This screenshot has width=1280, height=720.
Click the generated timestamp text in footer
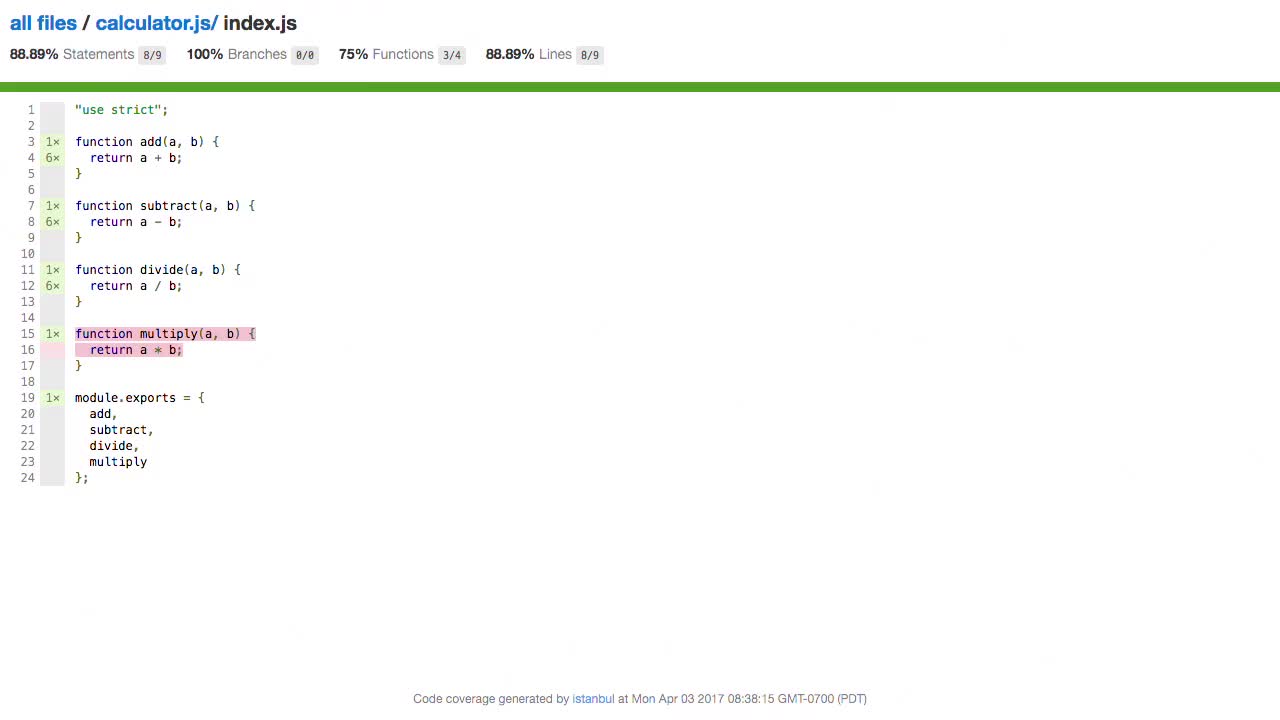740,698
